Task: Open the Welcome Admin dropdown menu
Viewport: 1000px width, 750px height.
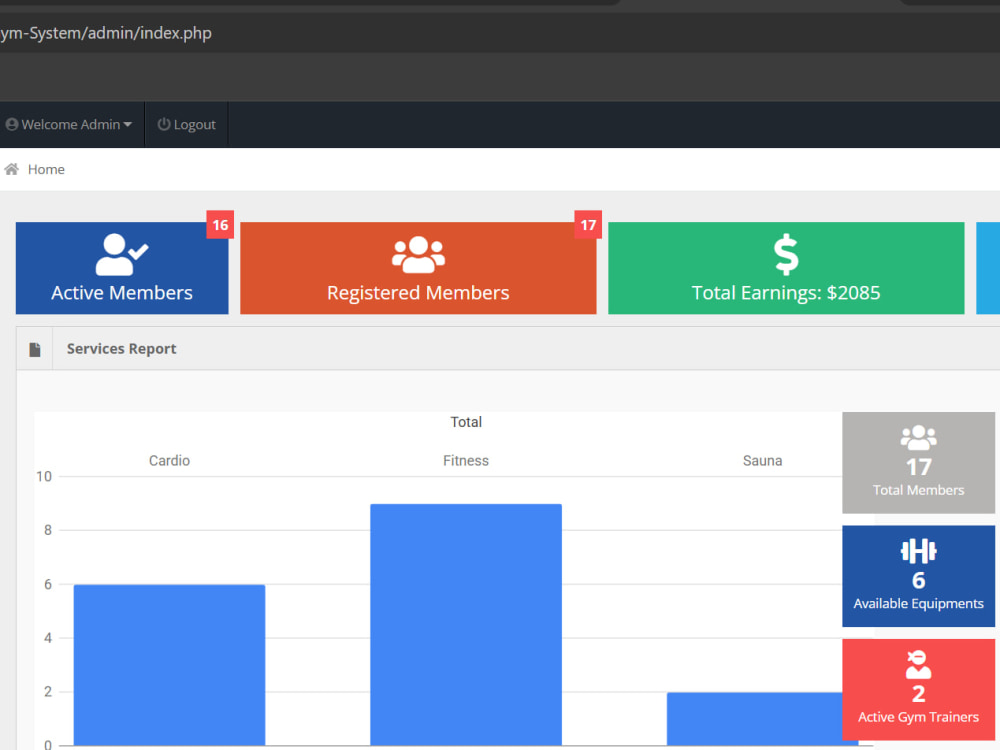Action: pos(69,124)
